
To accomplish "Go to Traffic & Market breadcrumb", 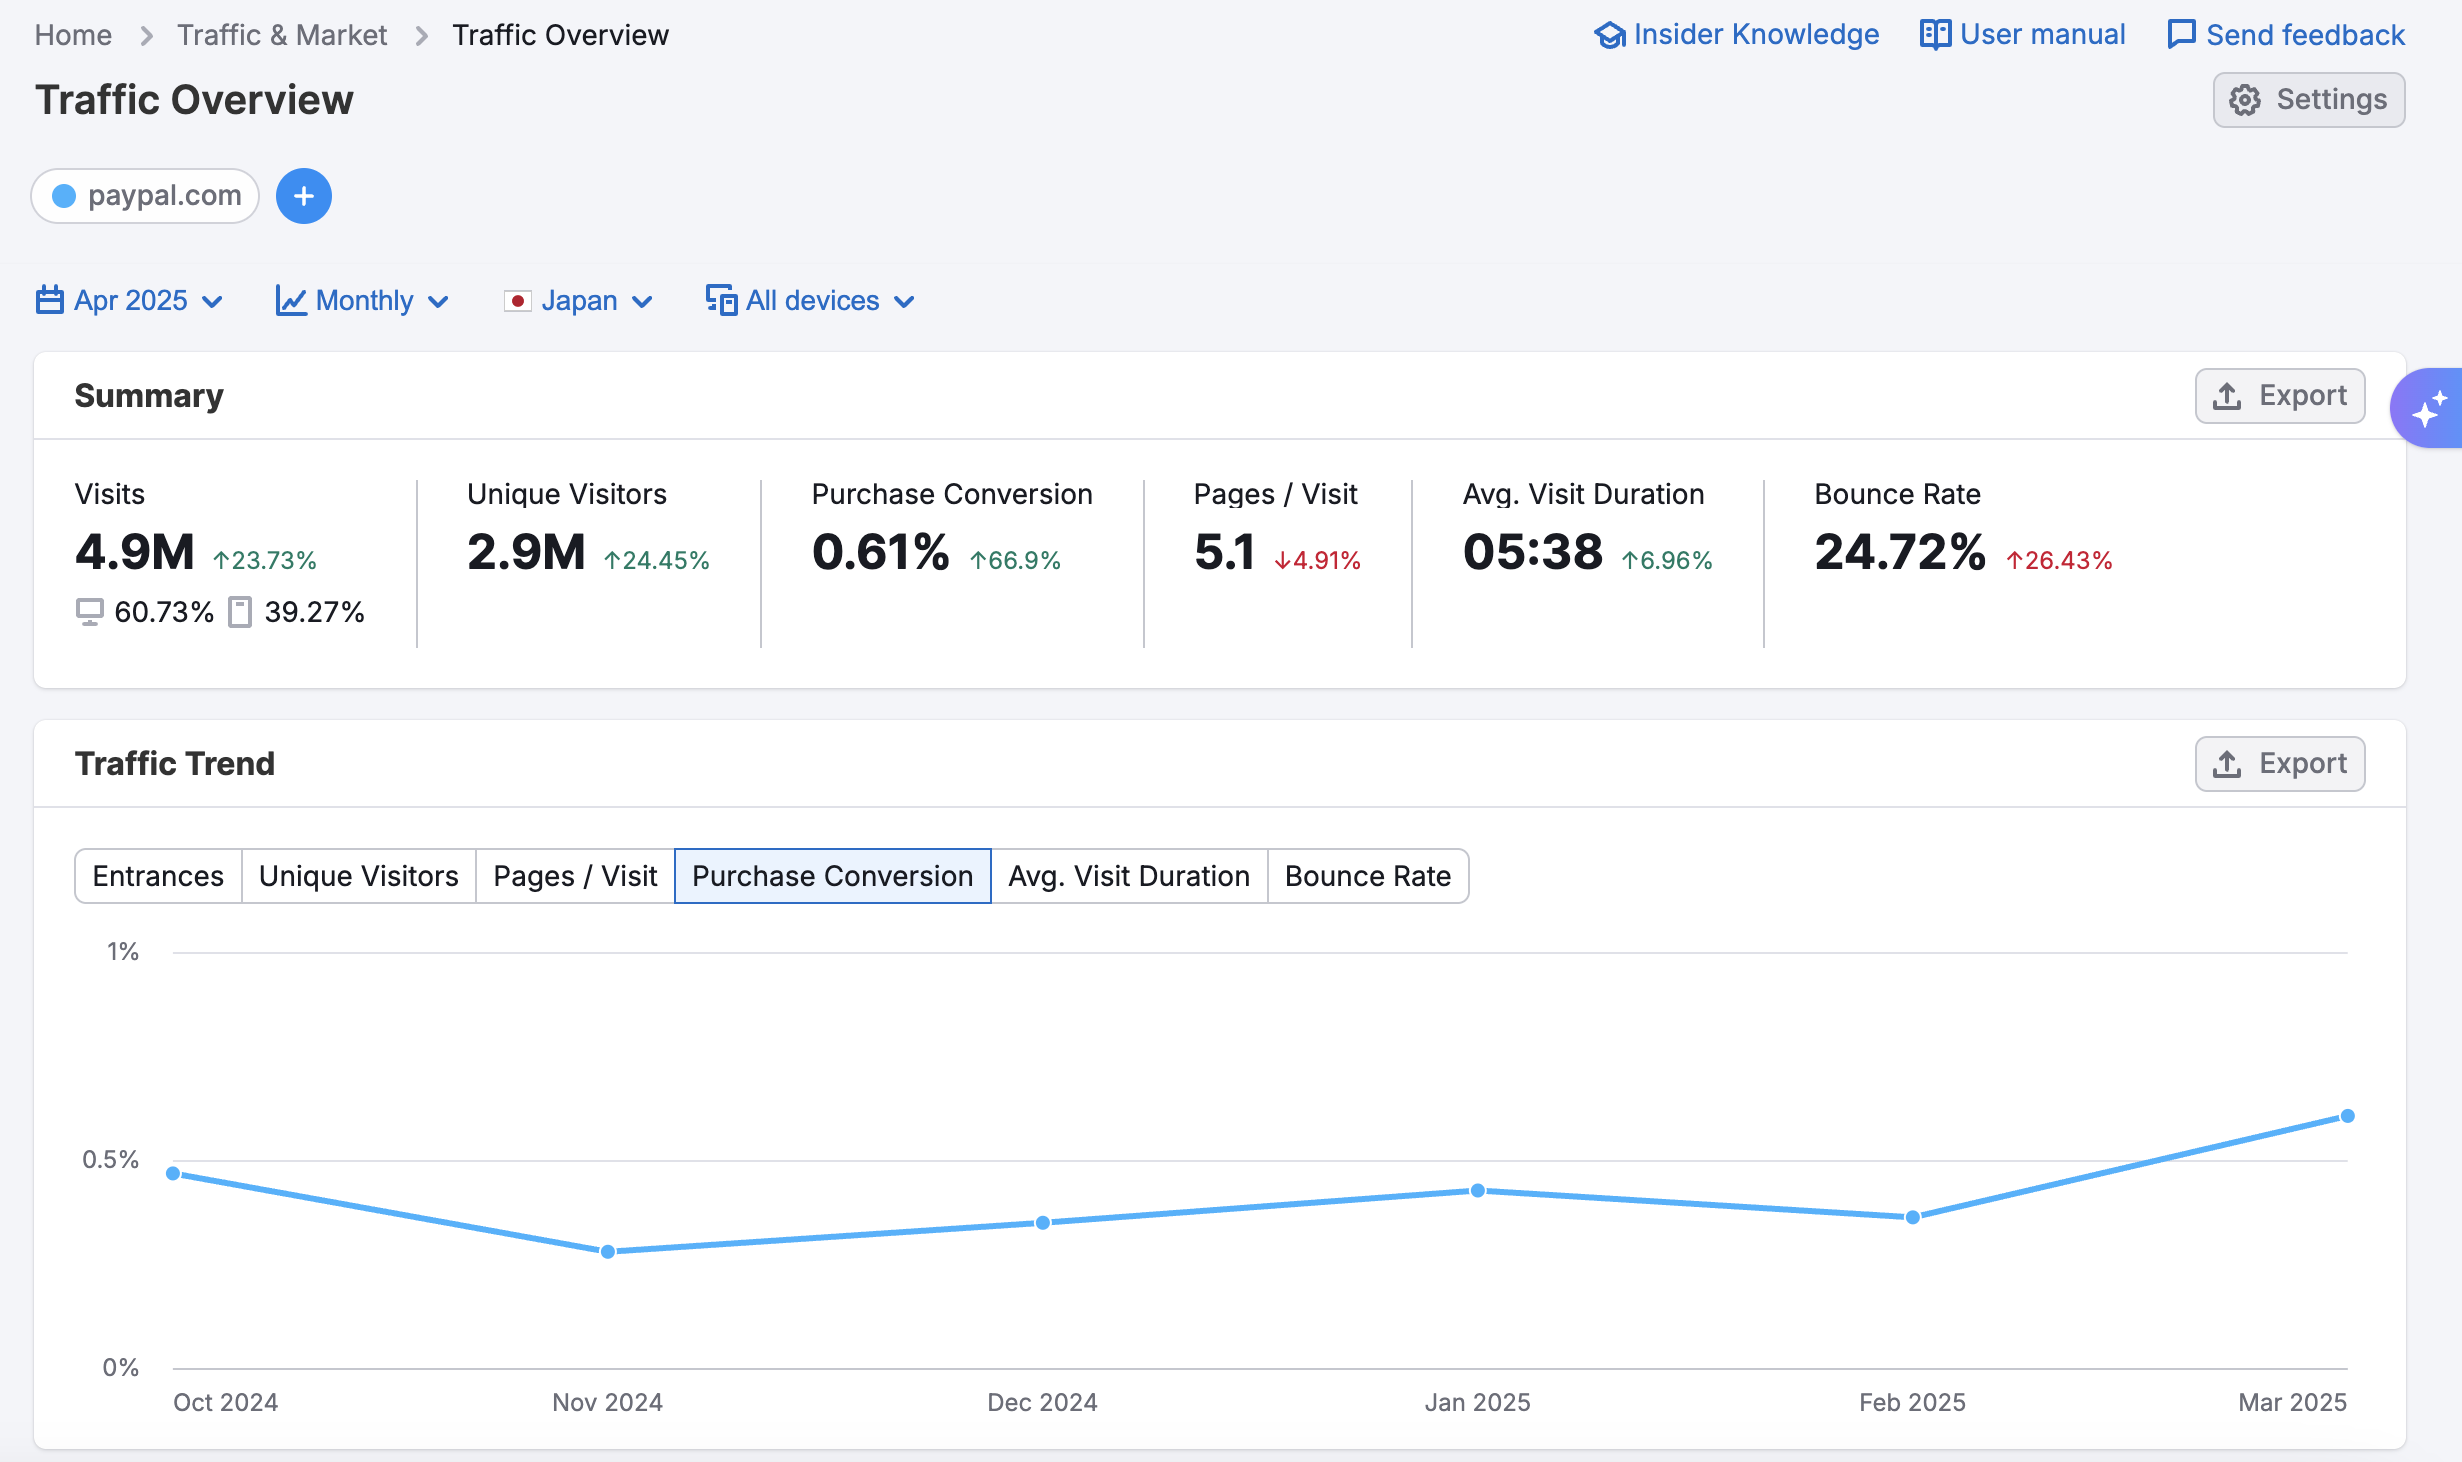I will pos(282,35).
